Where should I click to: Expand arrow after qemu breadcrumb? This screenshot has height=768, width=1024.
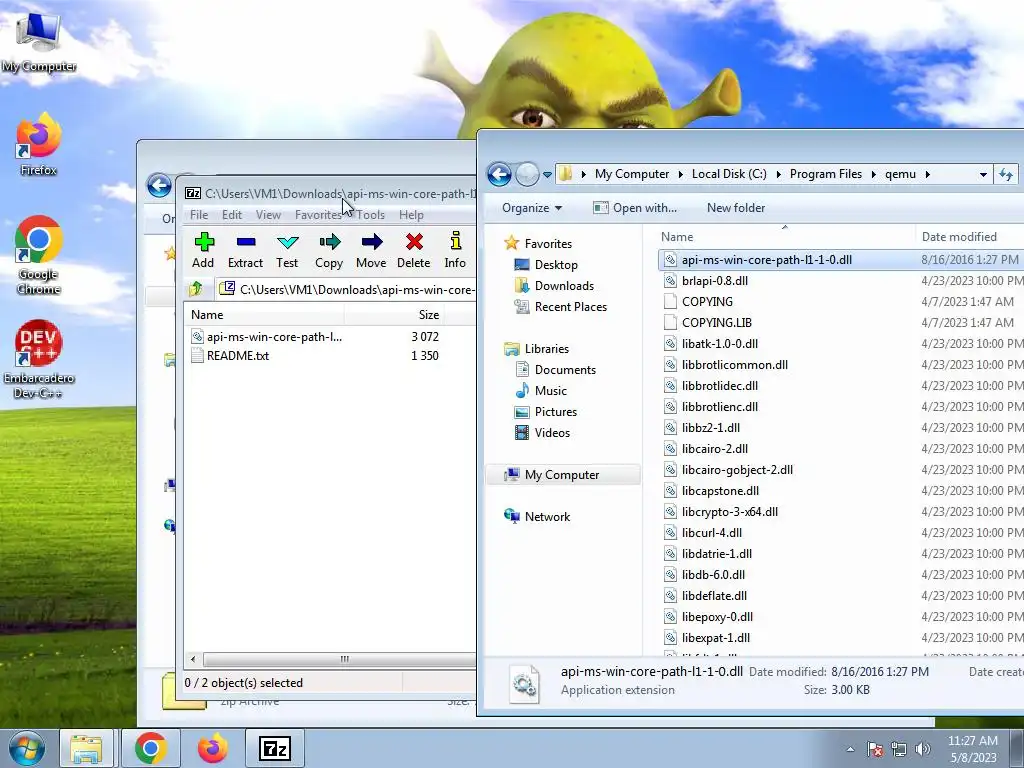pos(927,174)
